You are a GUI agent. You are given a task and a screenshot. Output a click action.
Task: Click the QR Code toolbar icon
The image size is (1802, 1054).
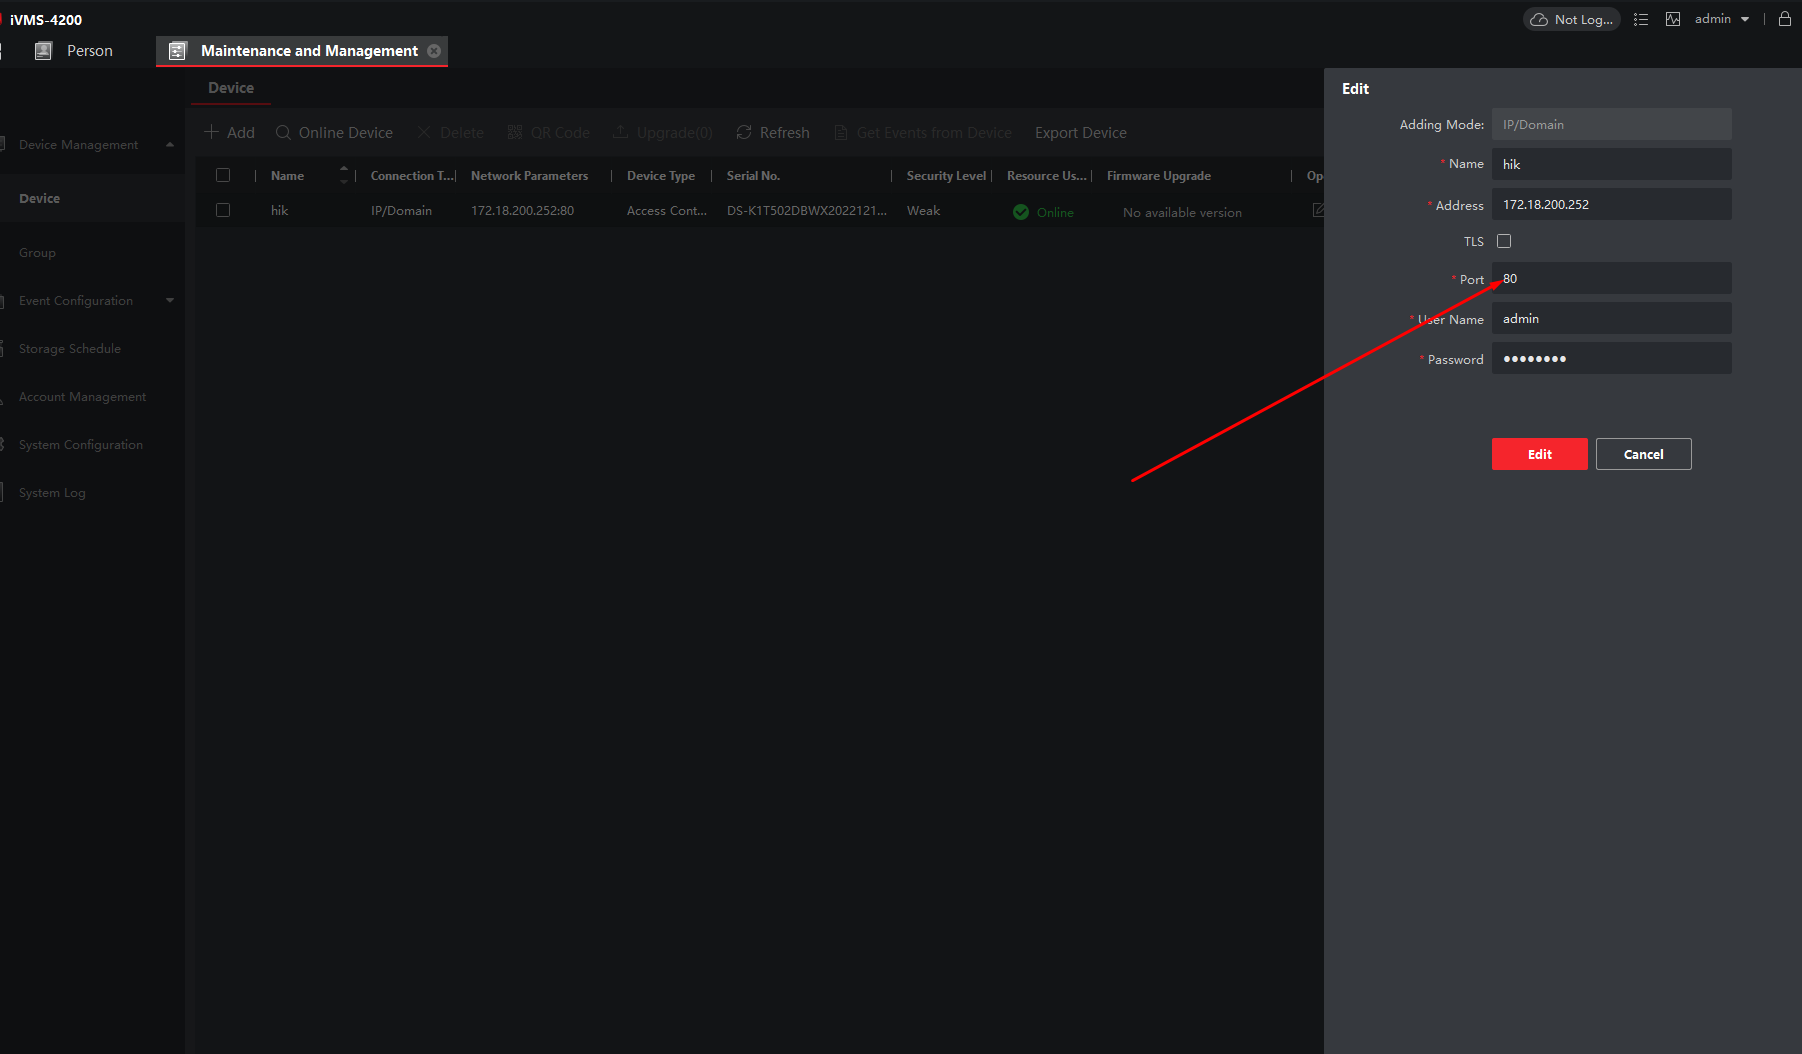click(x=515, y=132)
